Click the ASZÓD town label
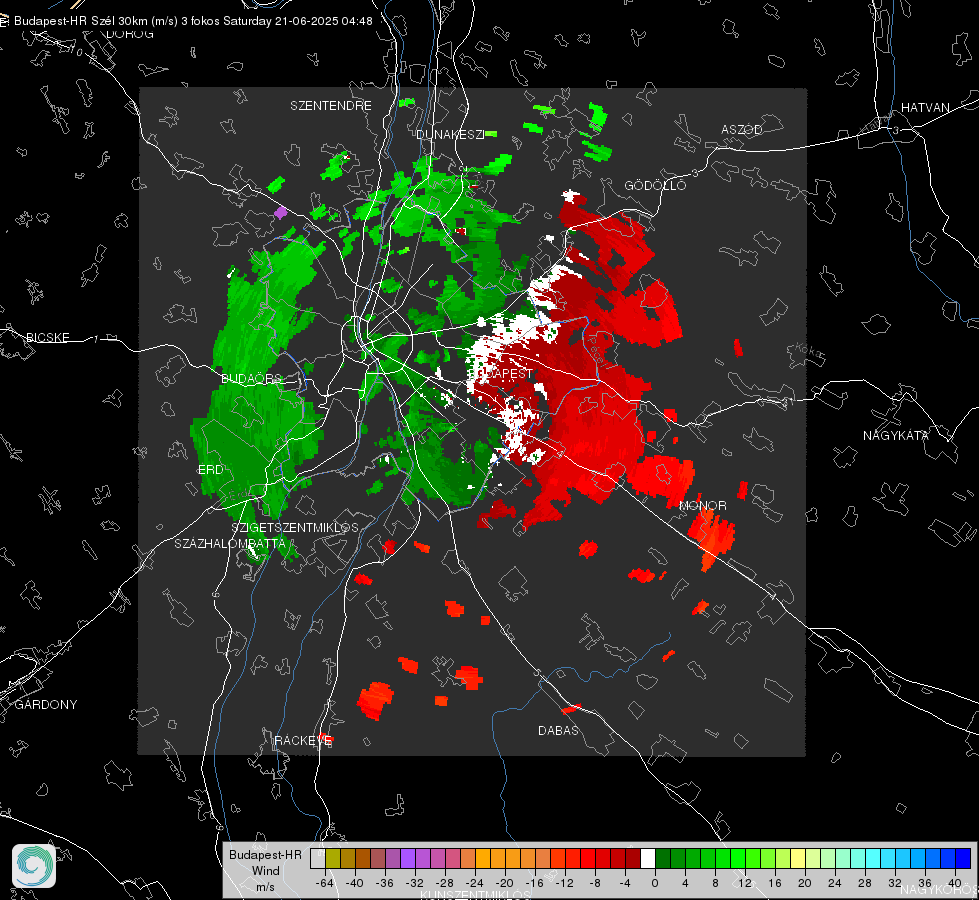The image size is (979, 900). (x=742, y=129)
